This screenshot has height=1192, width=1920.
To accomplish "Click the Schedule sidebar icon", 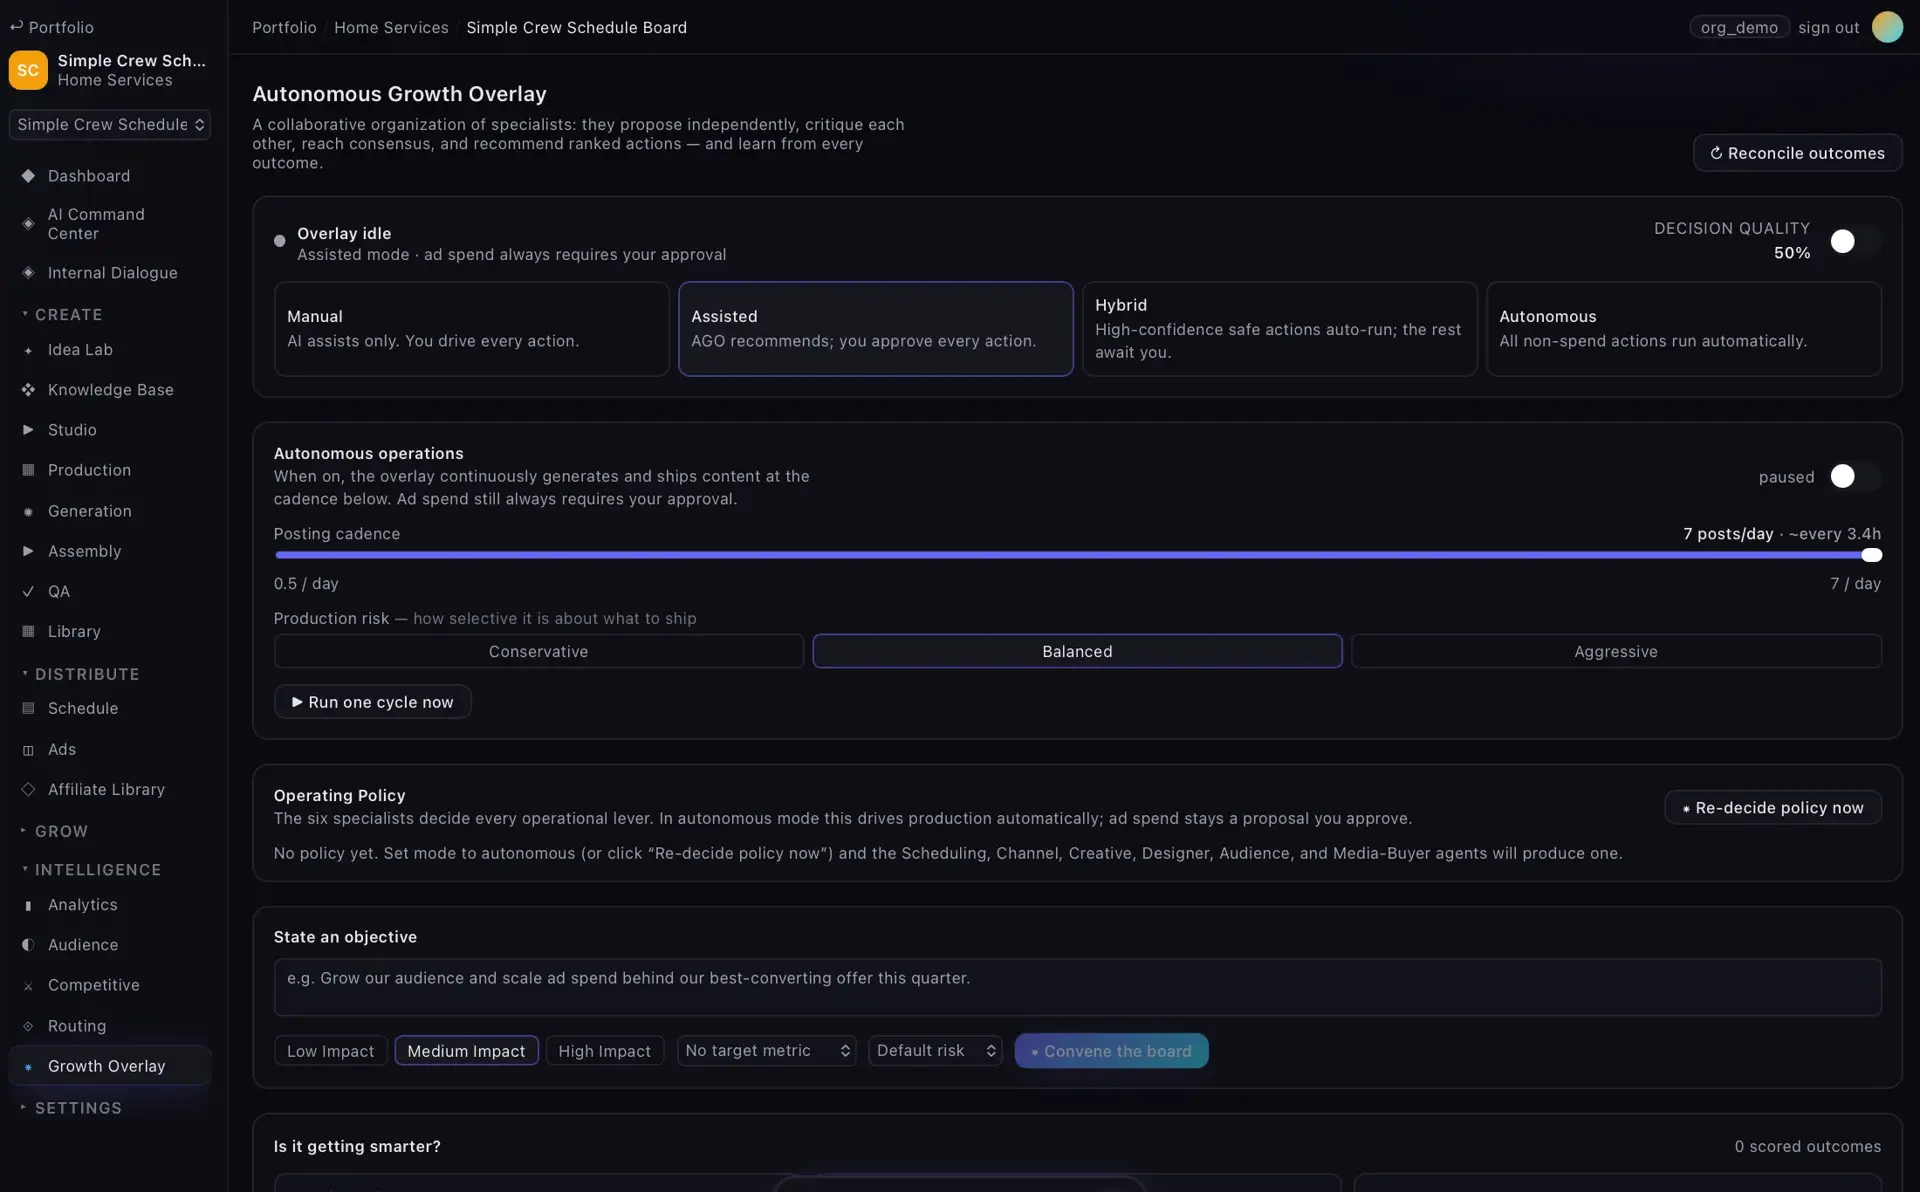I will 28,708.
